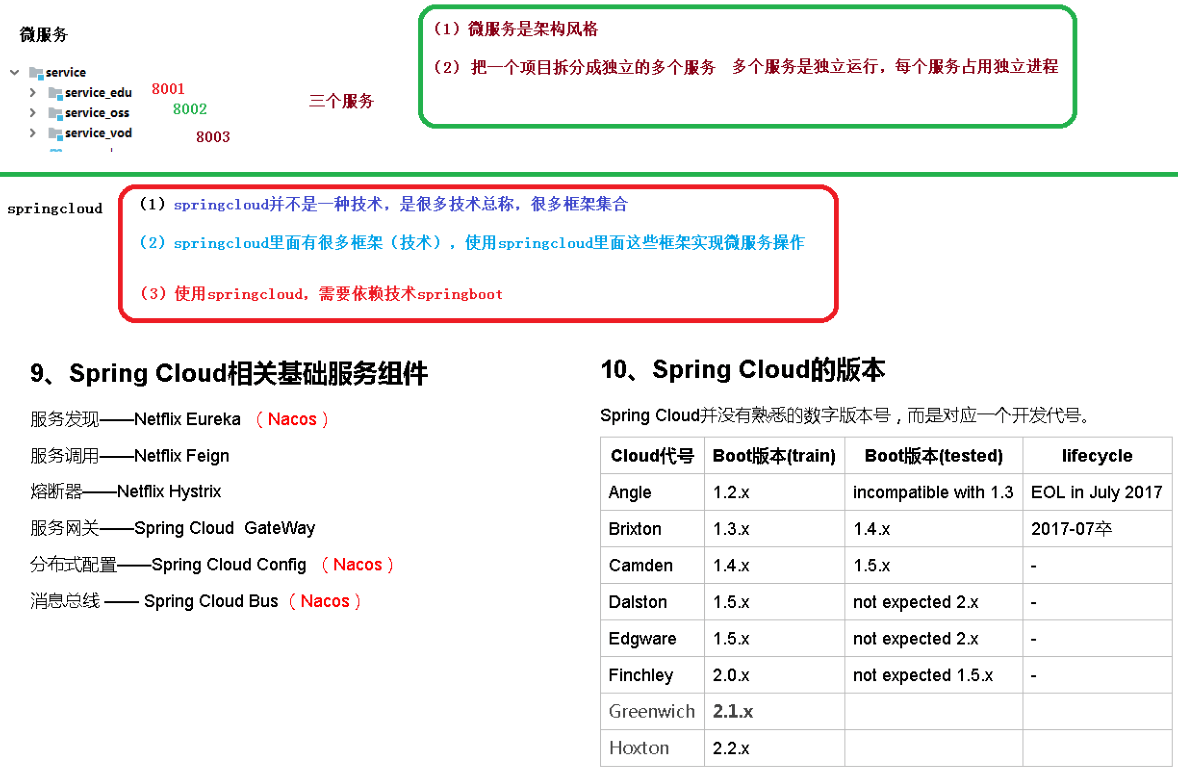Click the Cloud代号 column header
Image resolution: width=1178 pixels, height=774 pixels.
click(652, 455)
